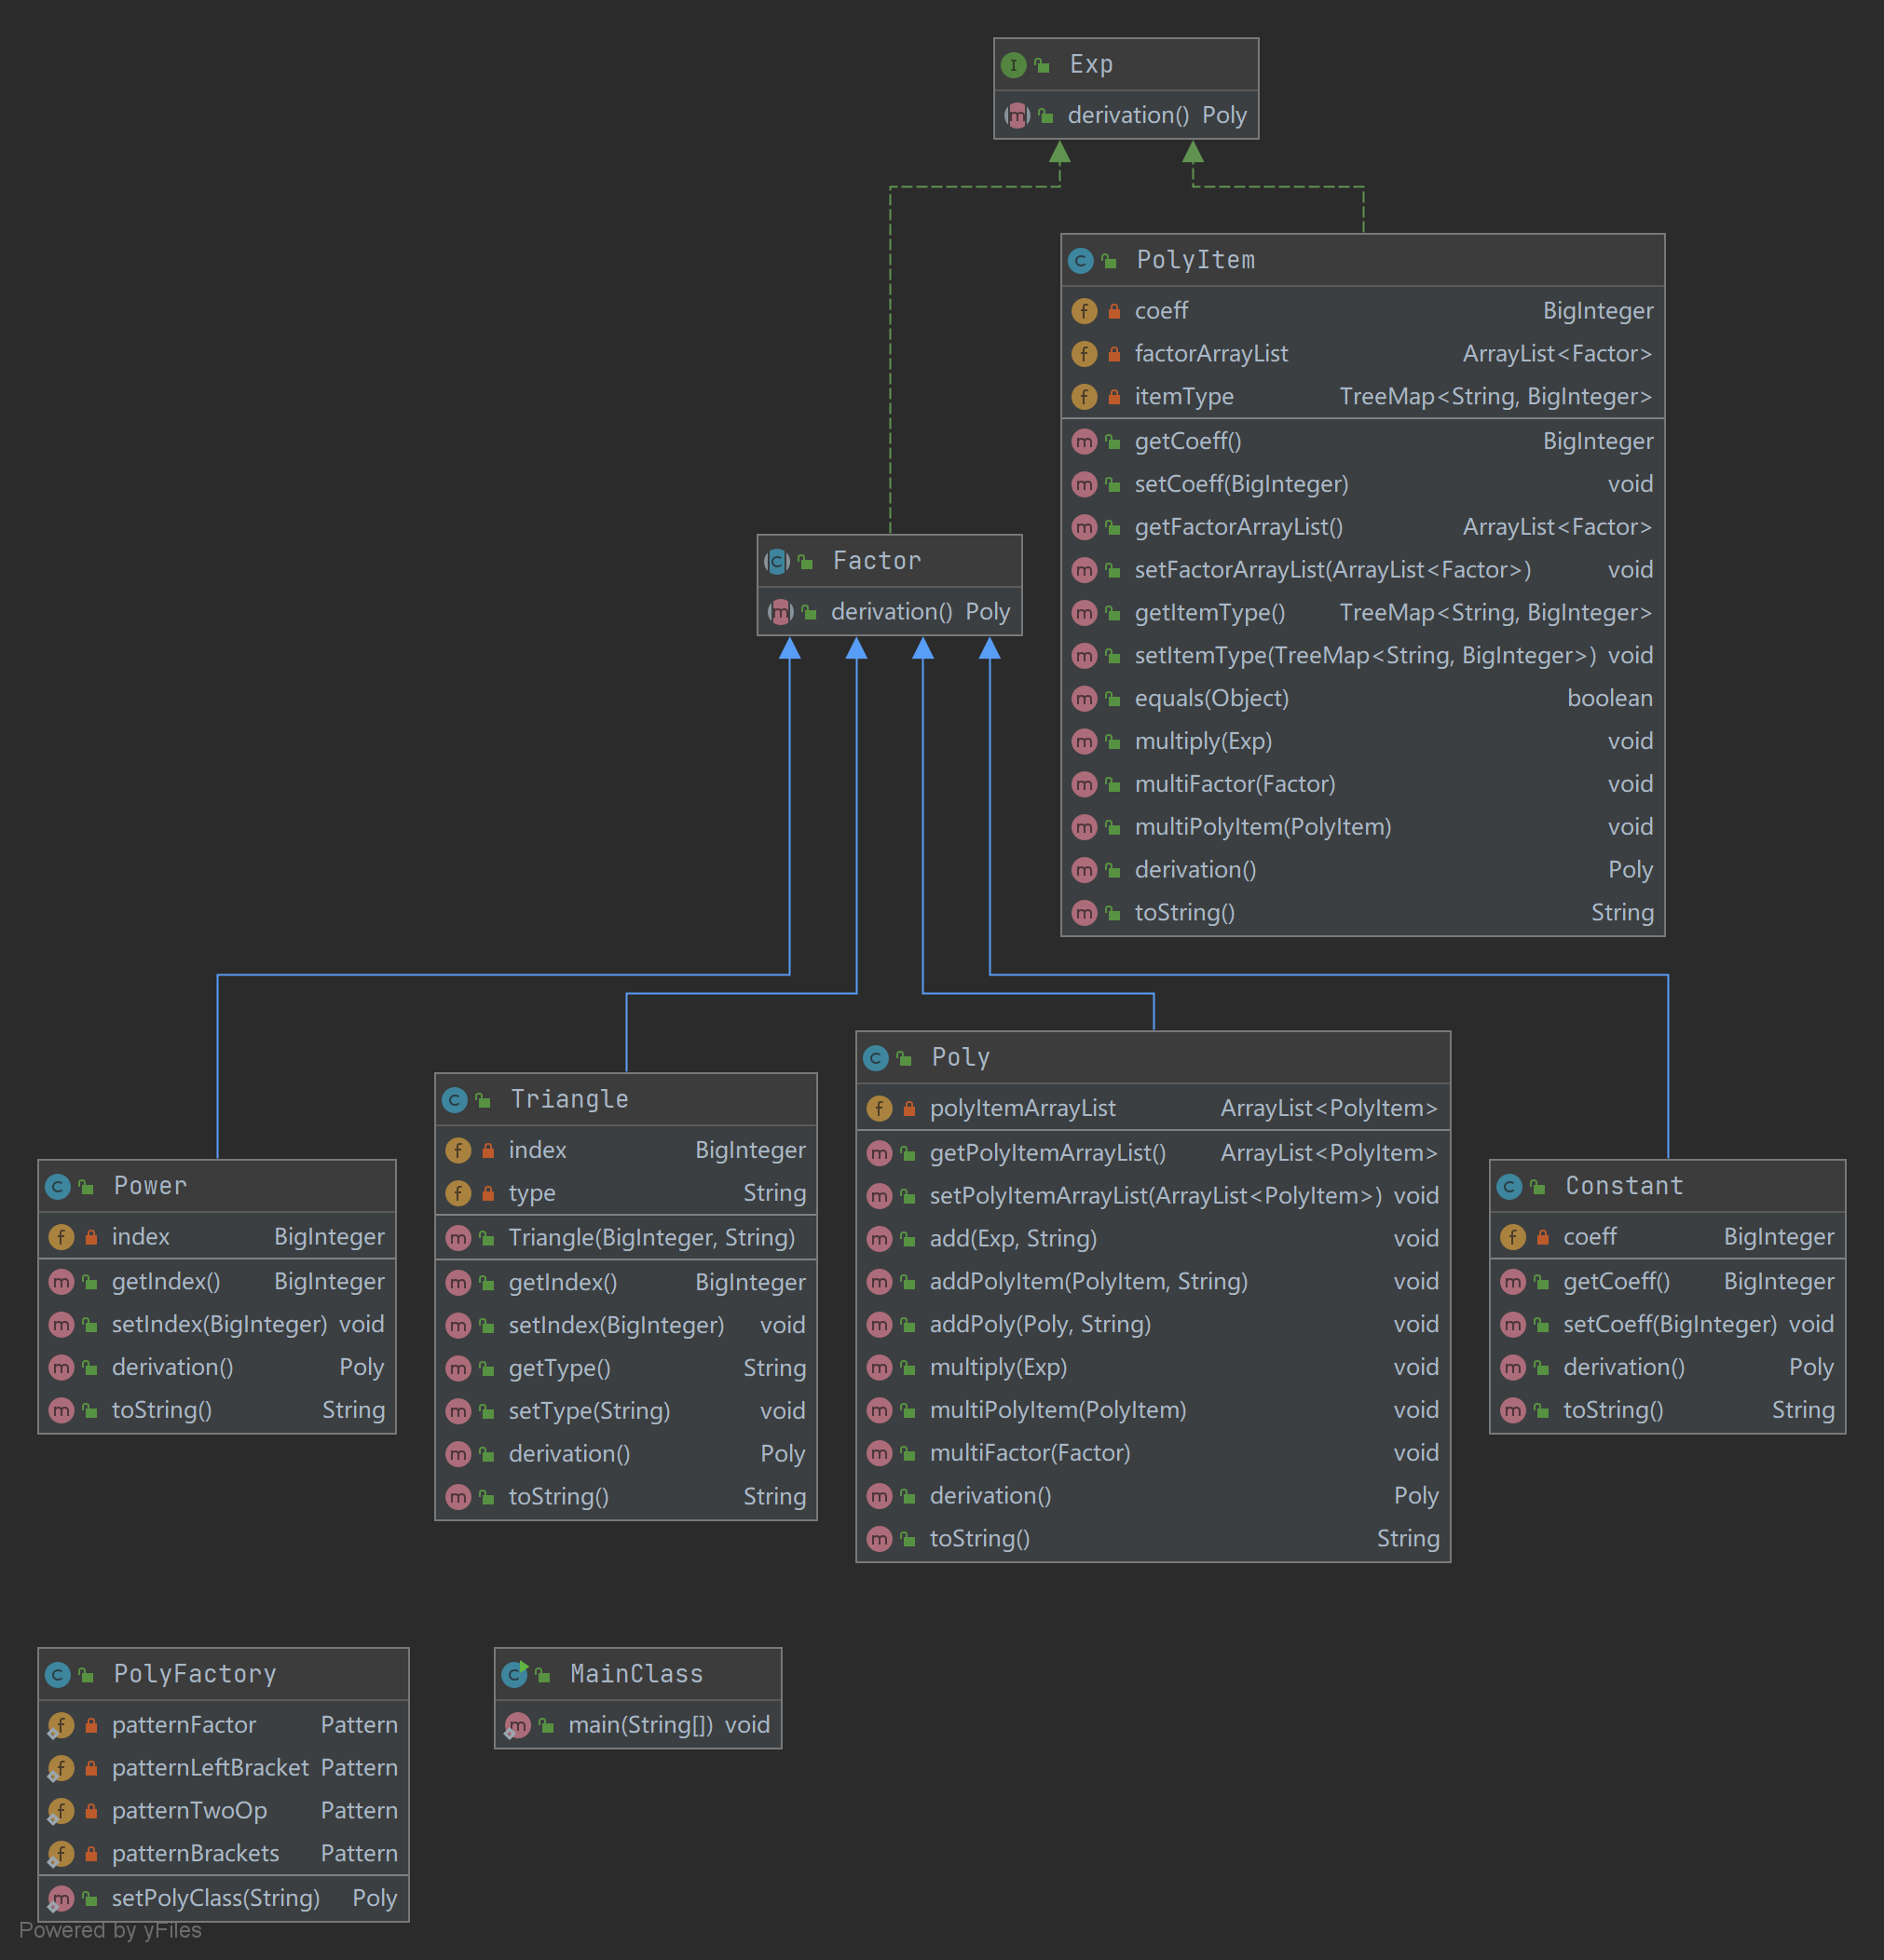Click the method icon beside Triangle constructor

(x=458, y=1239)
